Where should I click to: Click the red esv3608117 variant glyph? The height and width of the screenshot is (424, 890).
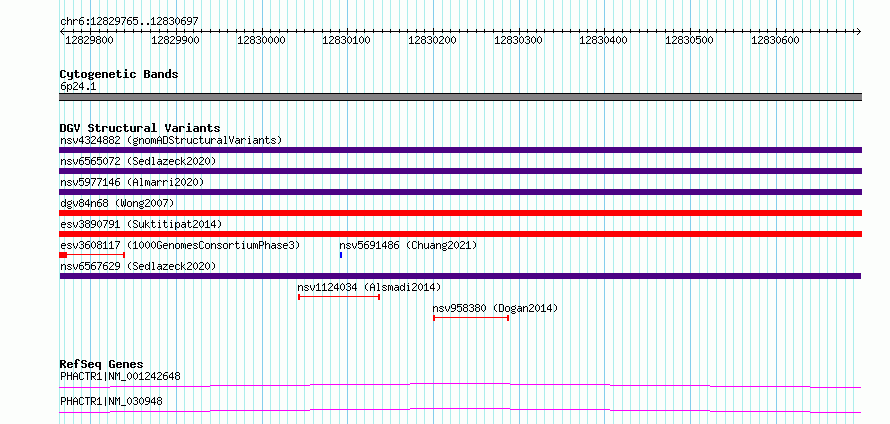click(x=92, y=255)
